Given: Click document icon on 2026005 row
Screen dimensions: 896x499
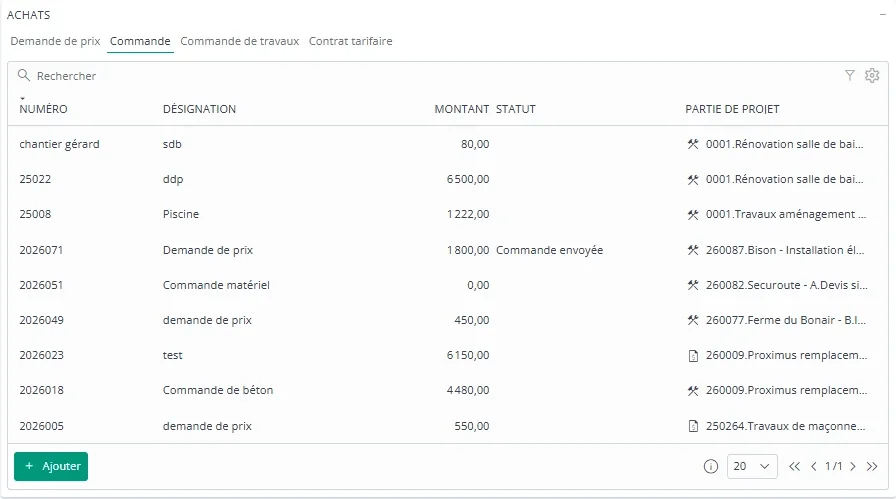Looking at the screenshot, I should 693,426.
